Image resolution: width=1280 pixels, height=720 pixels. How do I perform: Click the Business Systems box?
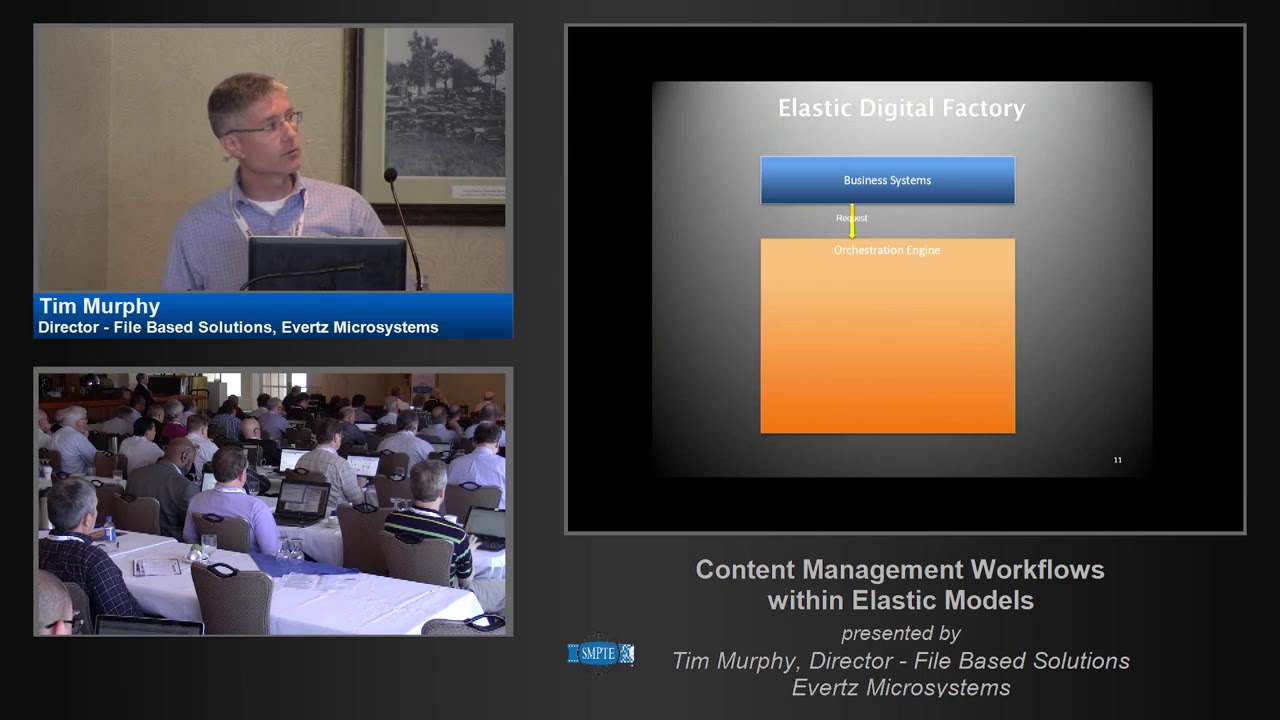(887, 180)
